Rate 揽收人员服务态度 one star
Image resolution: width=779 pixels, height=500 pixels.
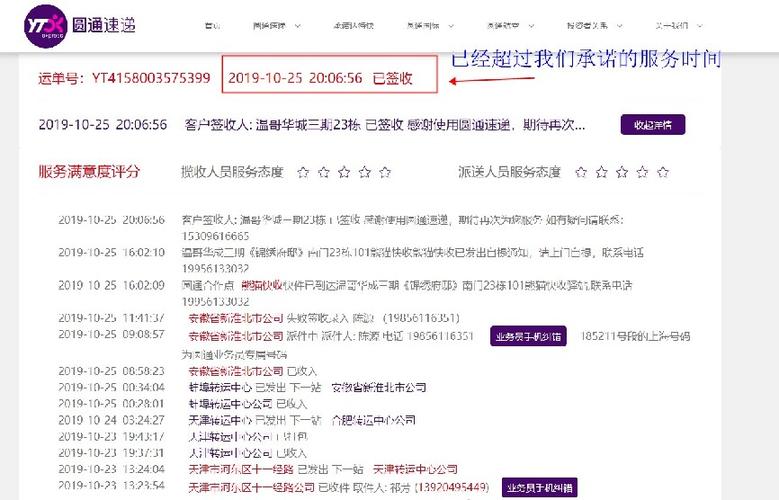coord(303,172)
